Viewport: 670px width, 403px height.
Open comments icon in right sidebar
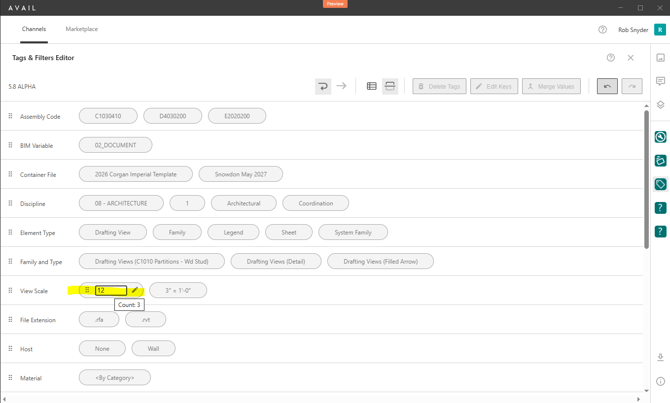click(x=660, y=81)
